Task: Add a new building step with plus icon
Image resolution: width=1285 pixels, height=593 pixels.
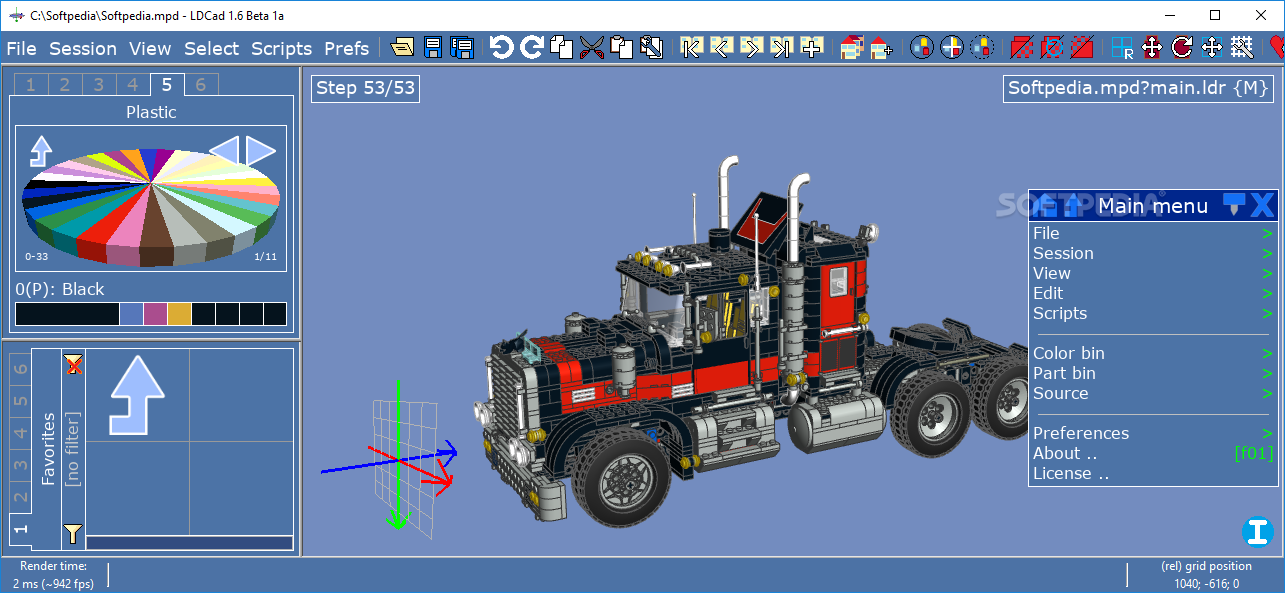Action: [x=812, y=47]
